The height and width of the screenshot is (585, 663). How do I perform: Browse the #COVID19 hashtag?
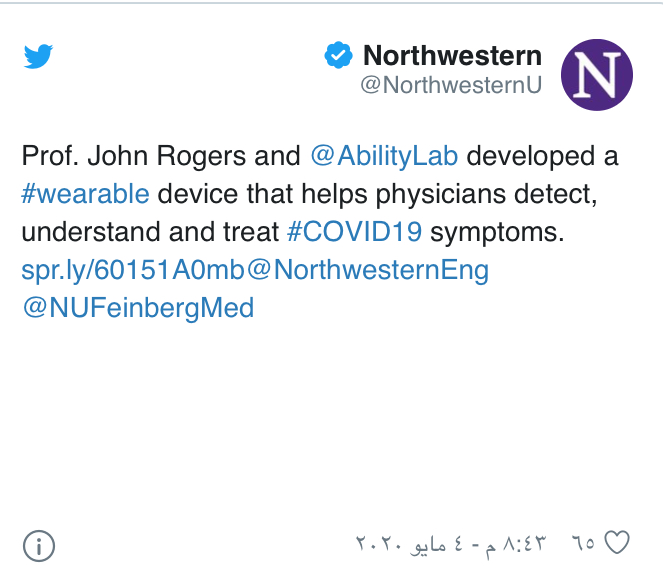(355, 232)
